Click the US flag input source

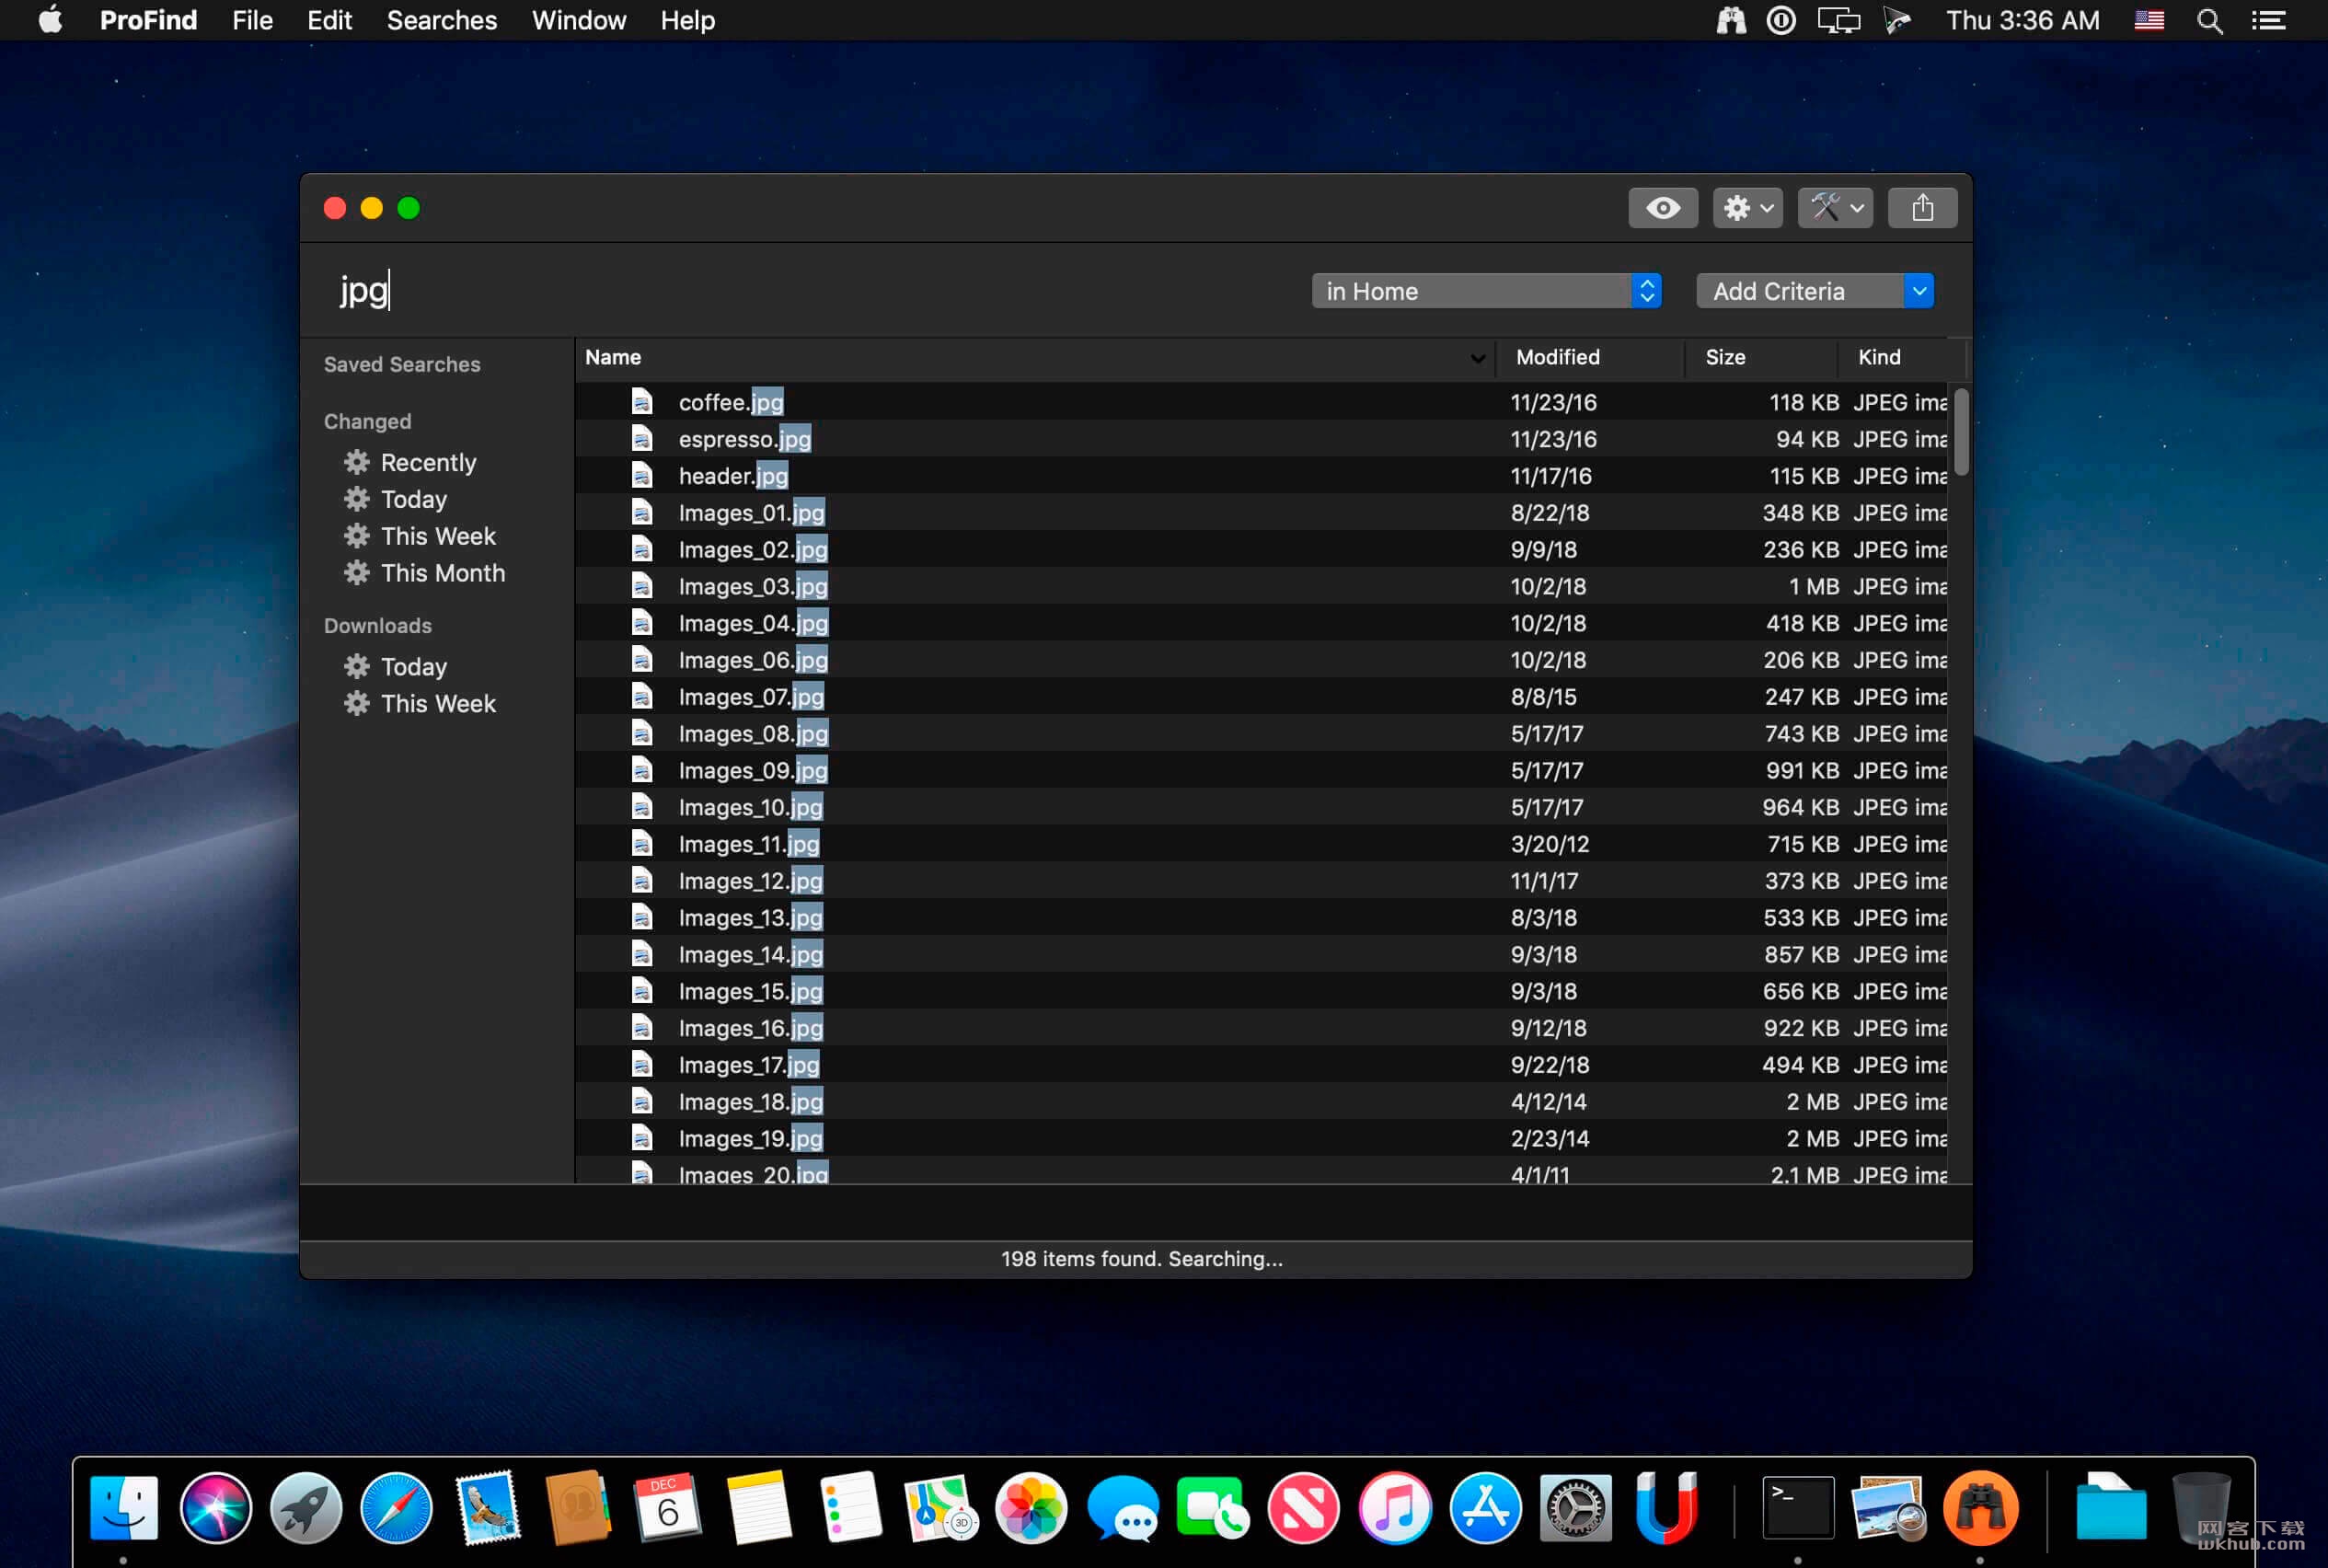click(x=2149, y=20)
